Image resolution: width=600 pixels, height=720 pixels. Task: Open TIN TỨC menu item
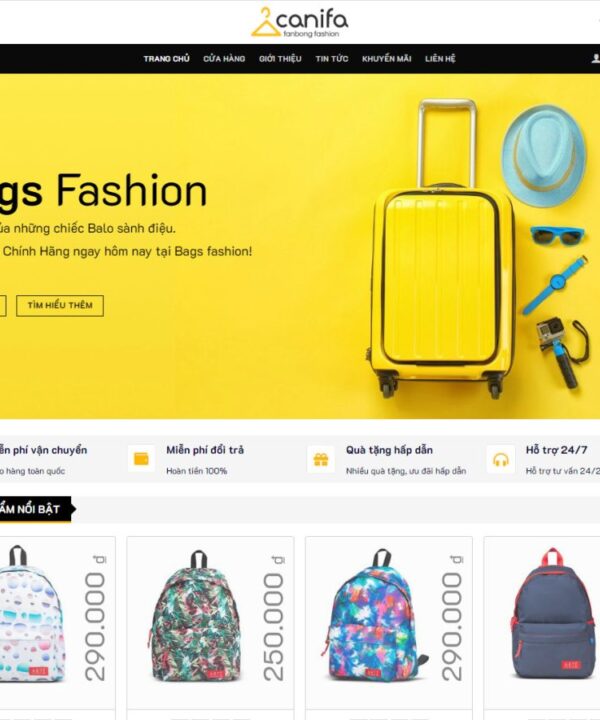coord(331,59)
